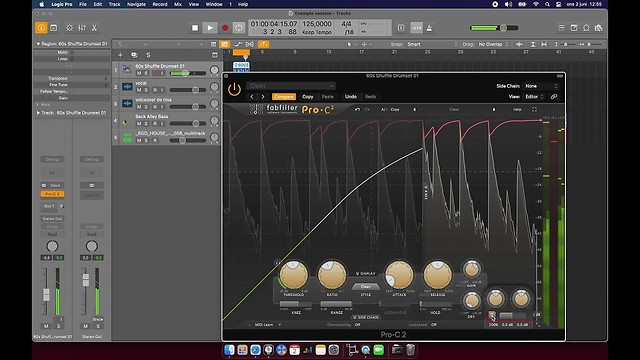Viewport: 640px width, 360px height.
Task: Solo the vocal track
Action: click(147, 90)
